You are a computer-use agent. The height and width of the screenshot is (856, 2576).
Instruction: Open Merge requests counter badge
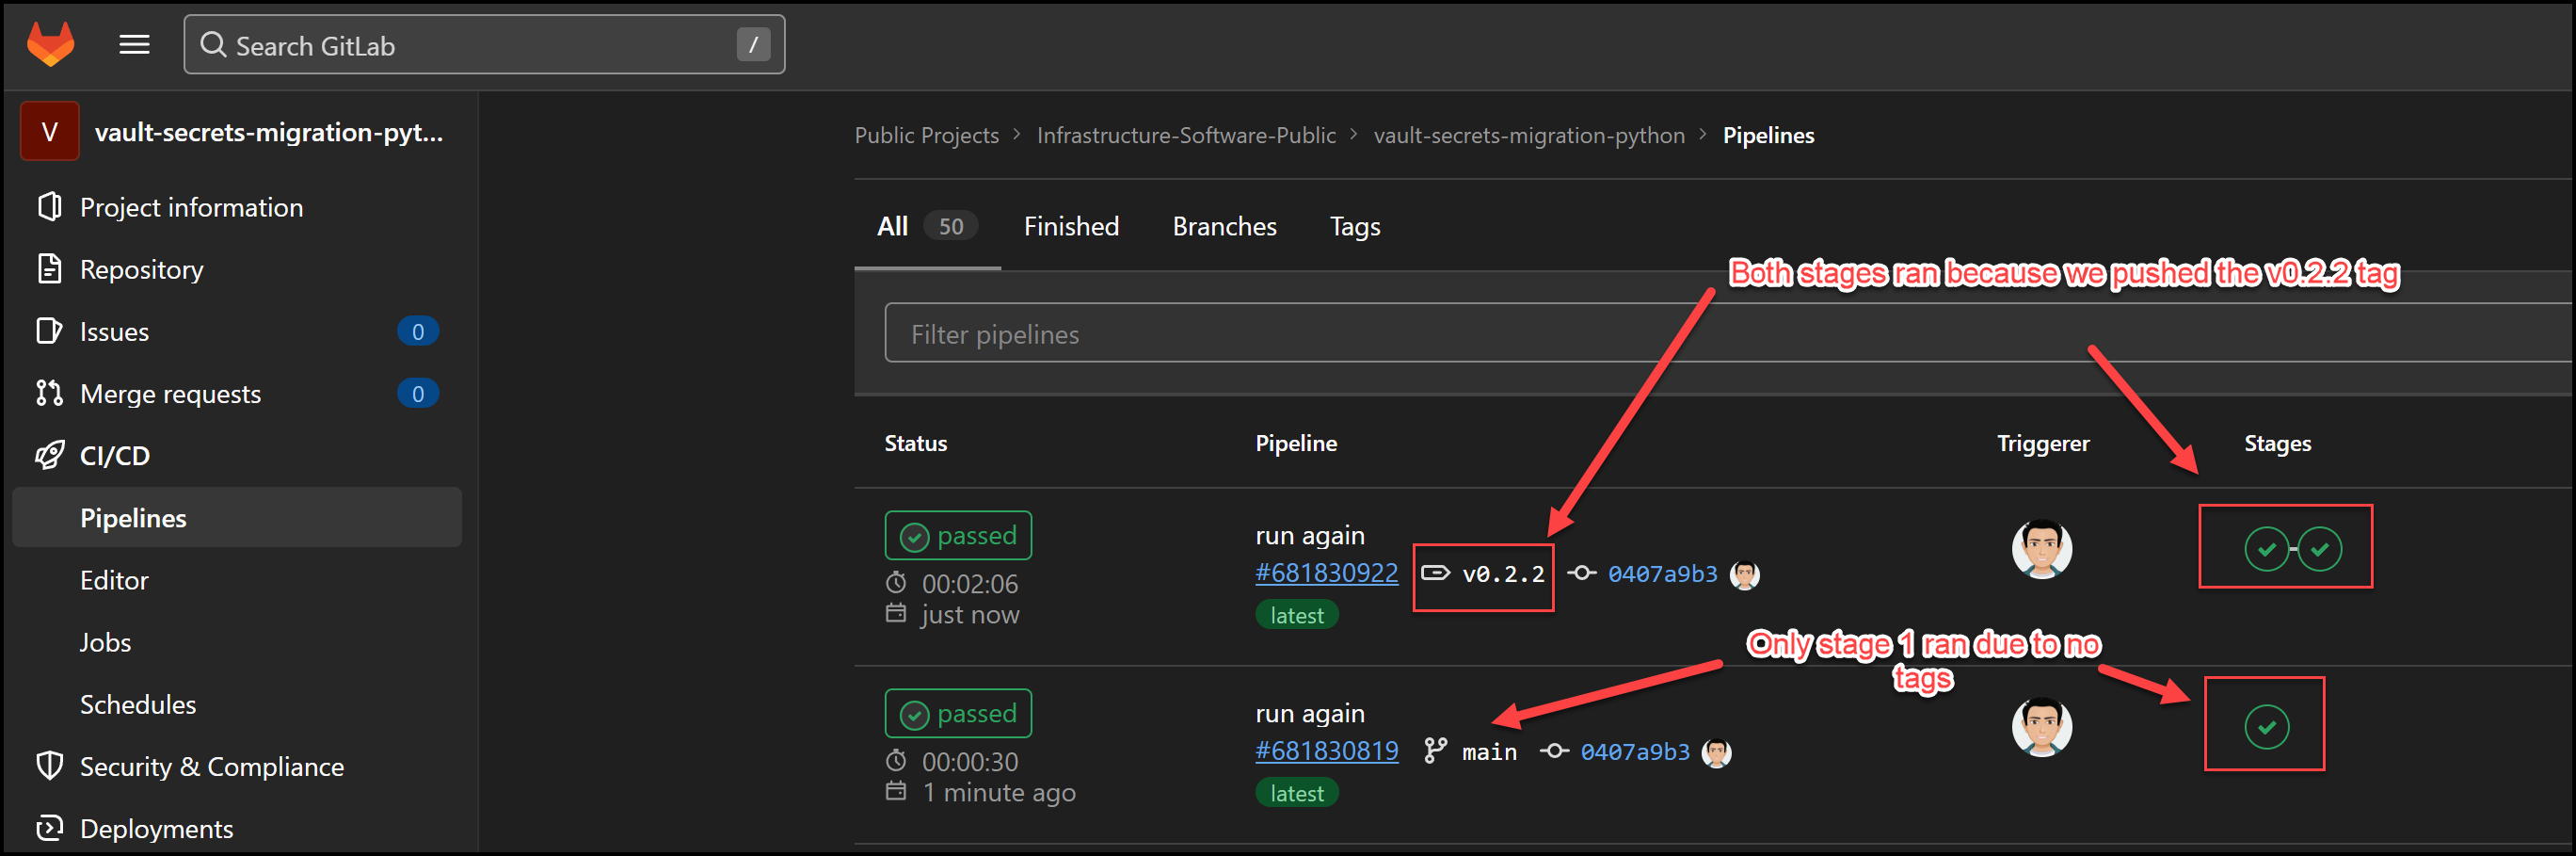tap(419, 393)
